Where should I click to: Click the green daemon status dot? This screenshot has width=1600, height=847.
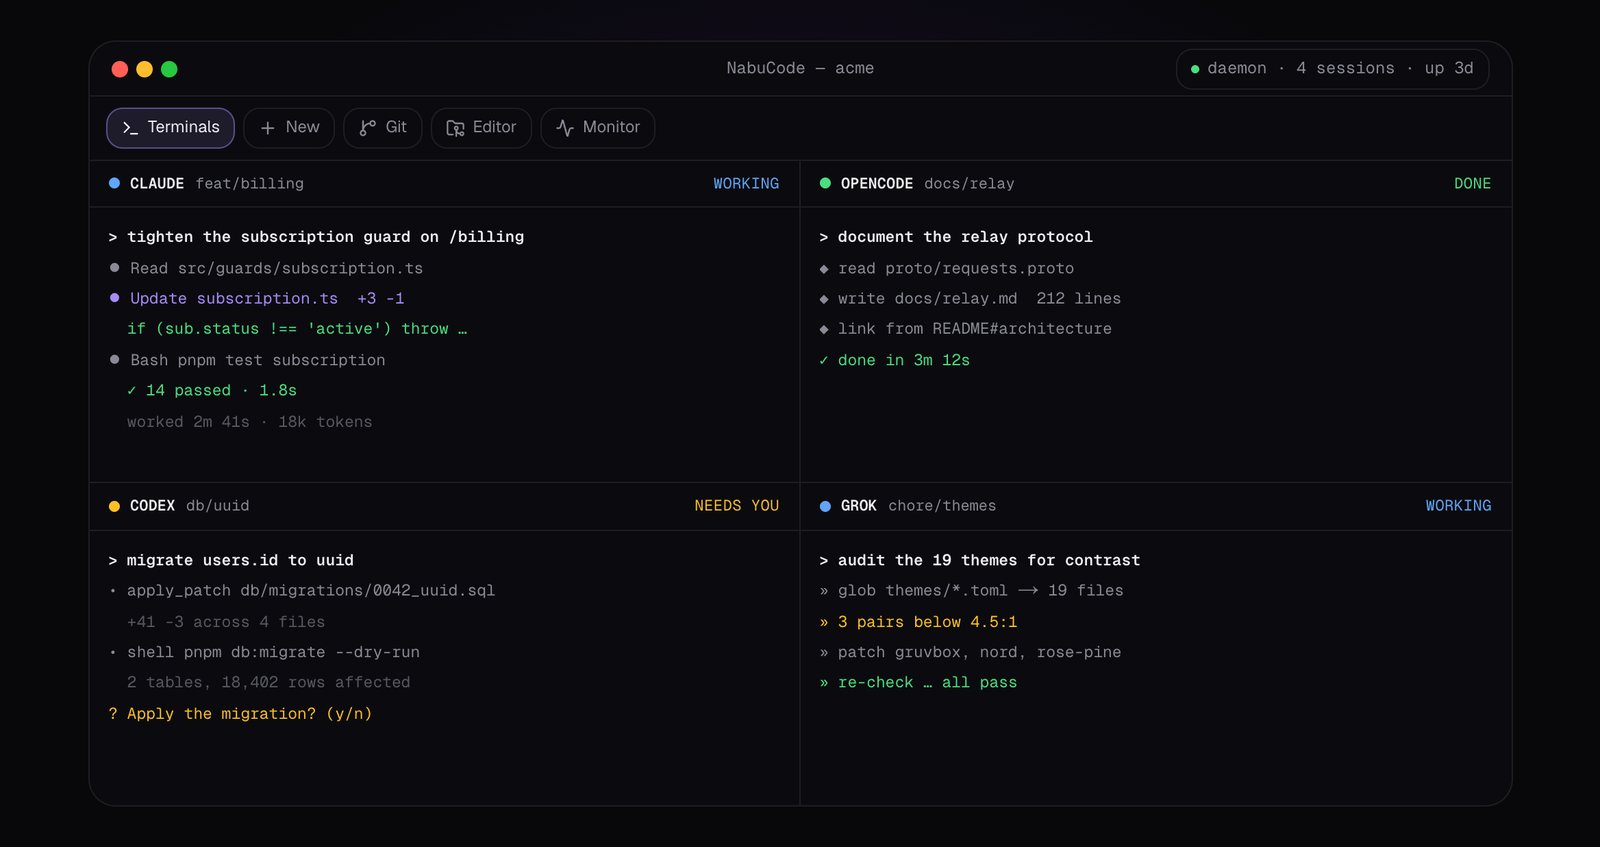point(1195,69)
